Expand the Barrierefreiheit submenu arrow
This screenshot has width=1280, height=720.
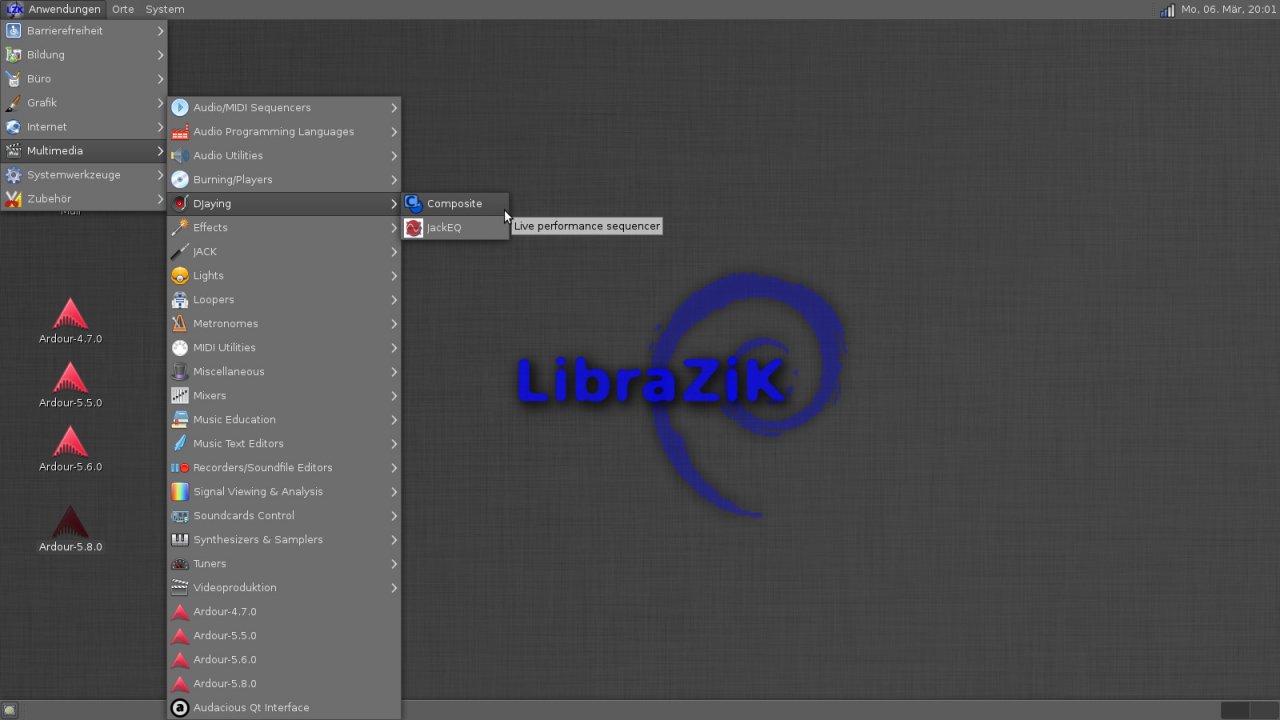pos(160,31)
